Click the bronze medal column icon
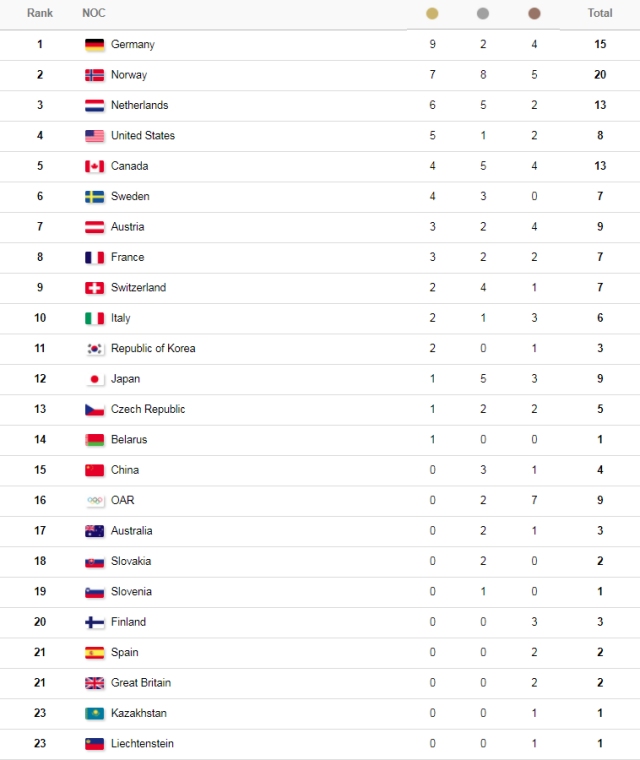This screenshot has height=760, width=640. click(534, 14)
